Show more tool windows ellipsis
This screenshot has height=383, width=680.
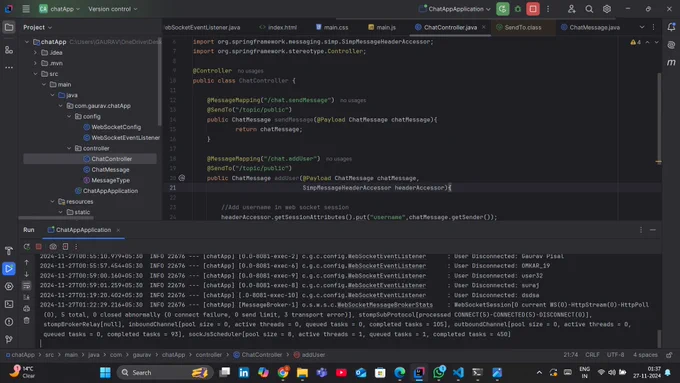pyautogui.click(x=9, y=68)
